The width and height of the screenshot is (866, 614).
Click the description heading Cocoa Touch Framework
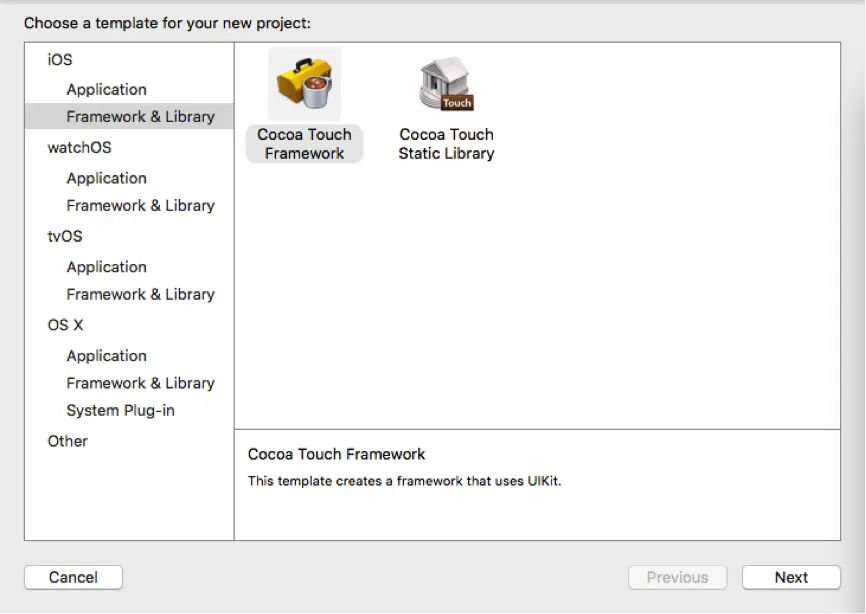click(336, 454)
